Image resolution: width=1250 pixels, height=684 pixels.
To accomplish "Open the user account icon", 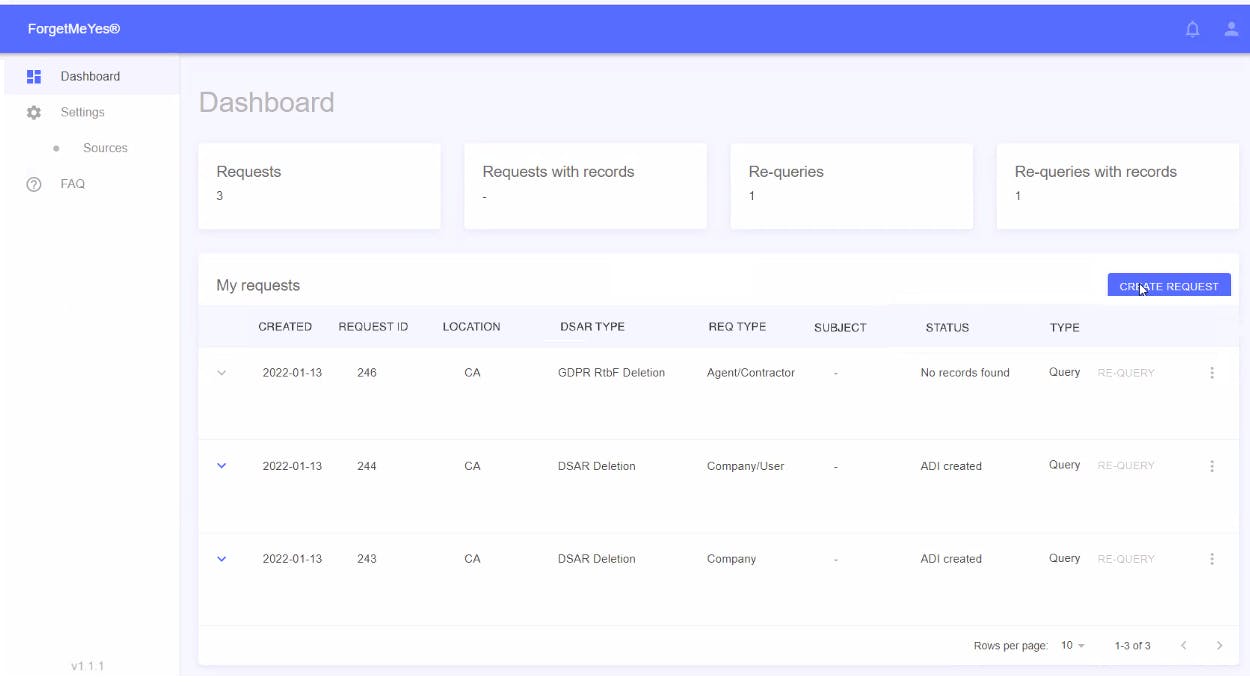I will [1232, 29].
